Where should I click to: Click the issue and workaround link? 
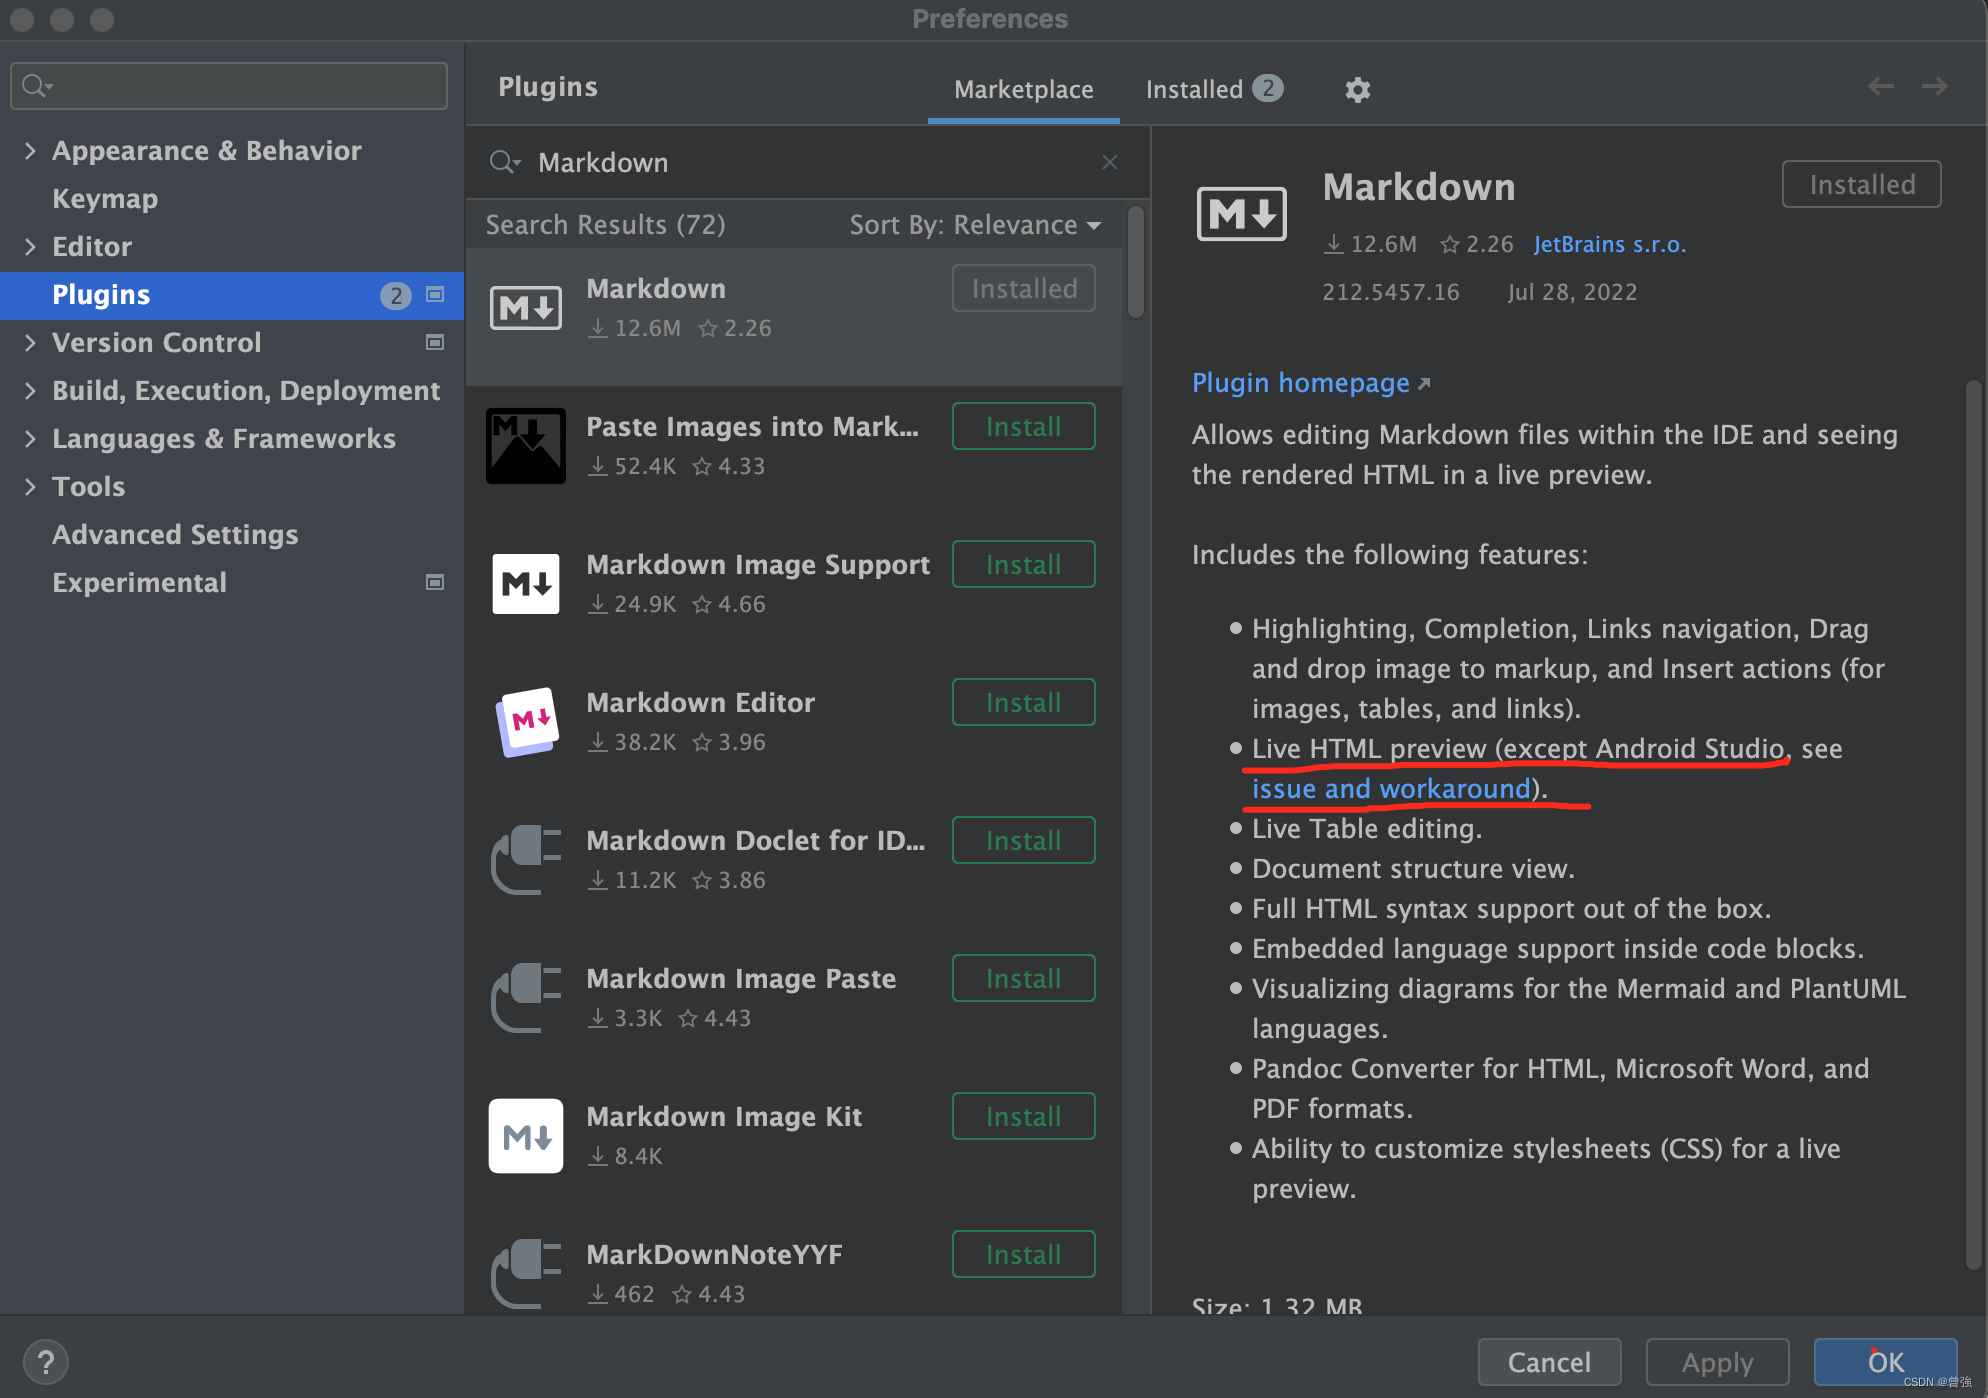1391,788
